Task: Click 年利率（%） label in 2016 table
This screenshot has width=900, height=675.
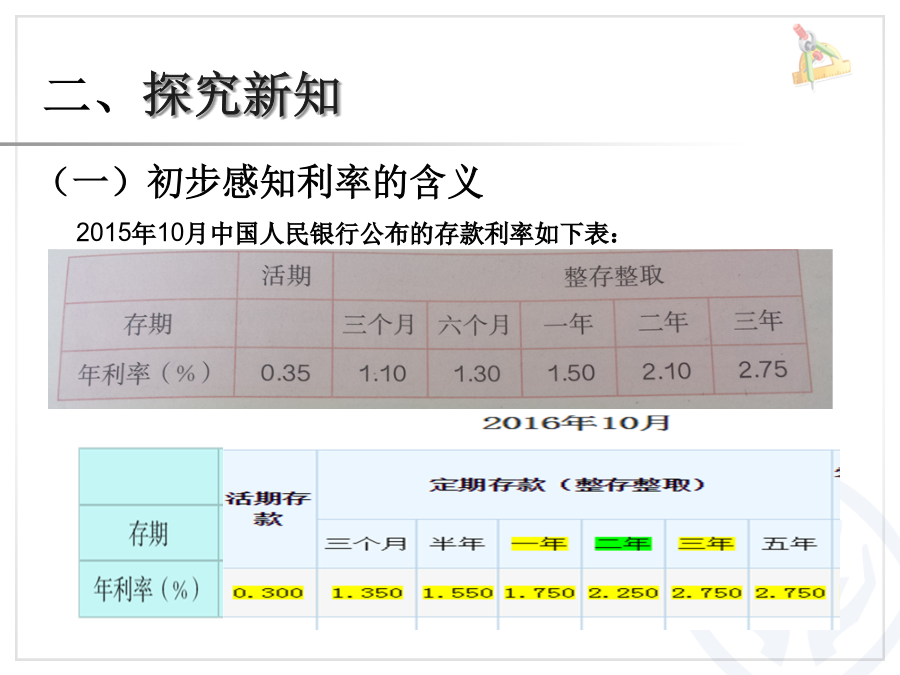Action: (x=147, y=589)
